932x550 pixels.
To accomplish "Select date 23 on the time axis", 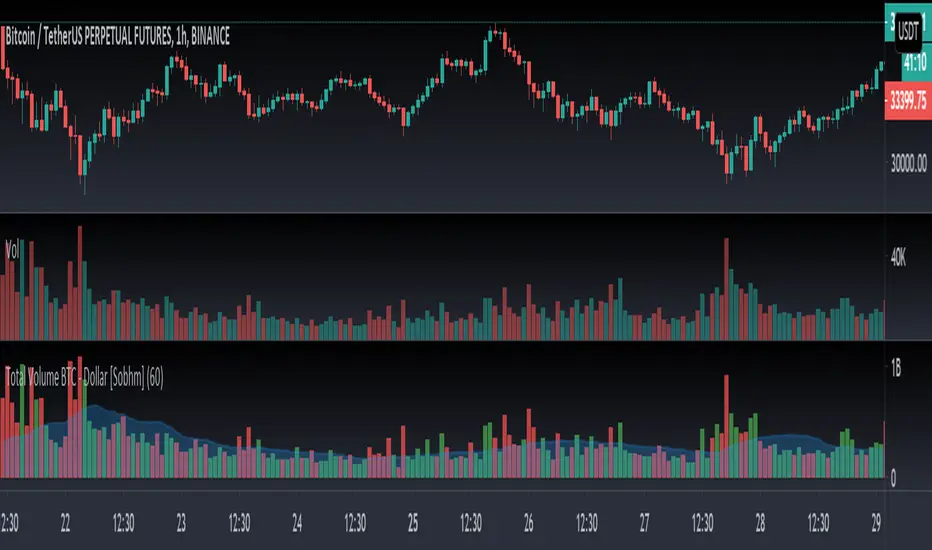I will click(182, 524).
